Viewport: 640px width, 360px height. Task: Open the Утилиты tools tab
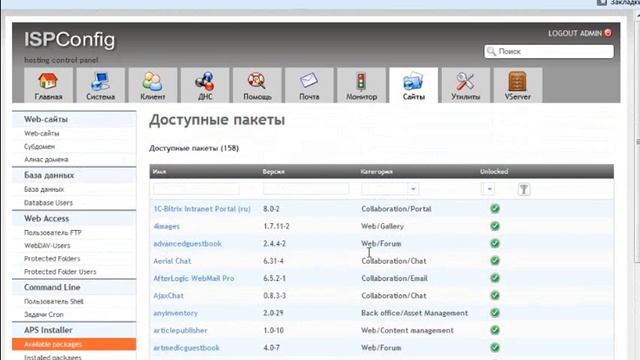466,85
